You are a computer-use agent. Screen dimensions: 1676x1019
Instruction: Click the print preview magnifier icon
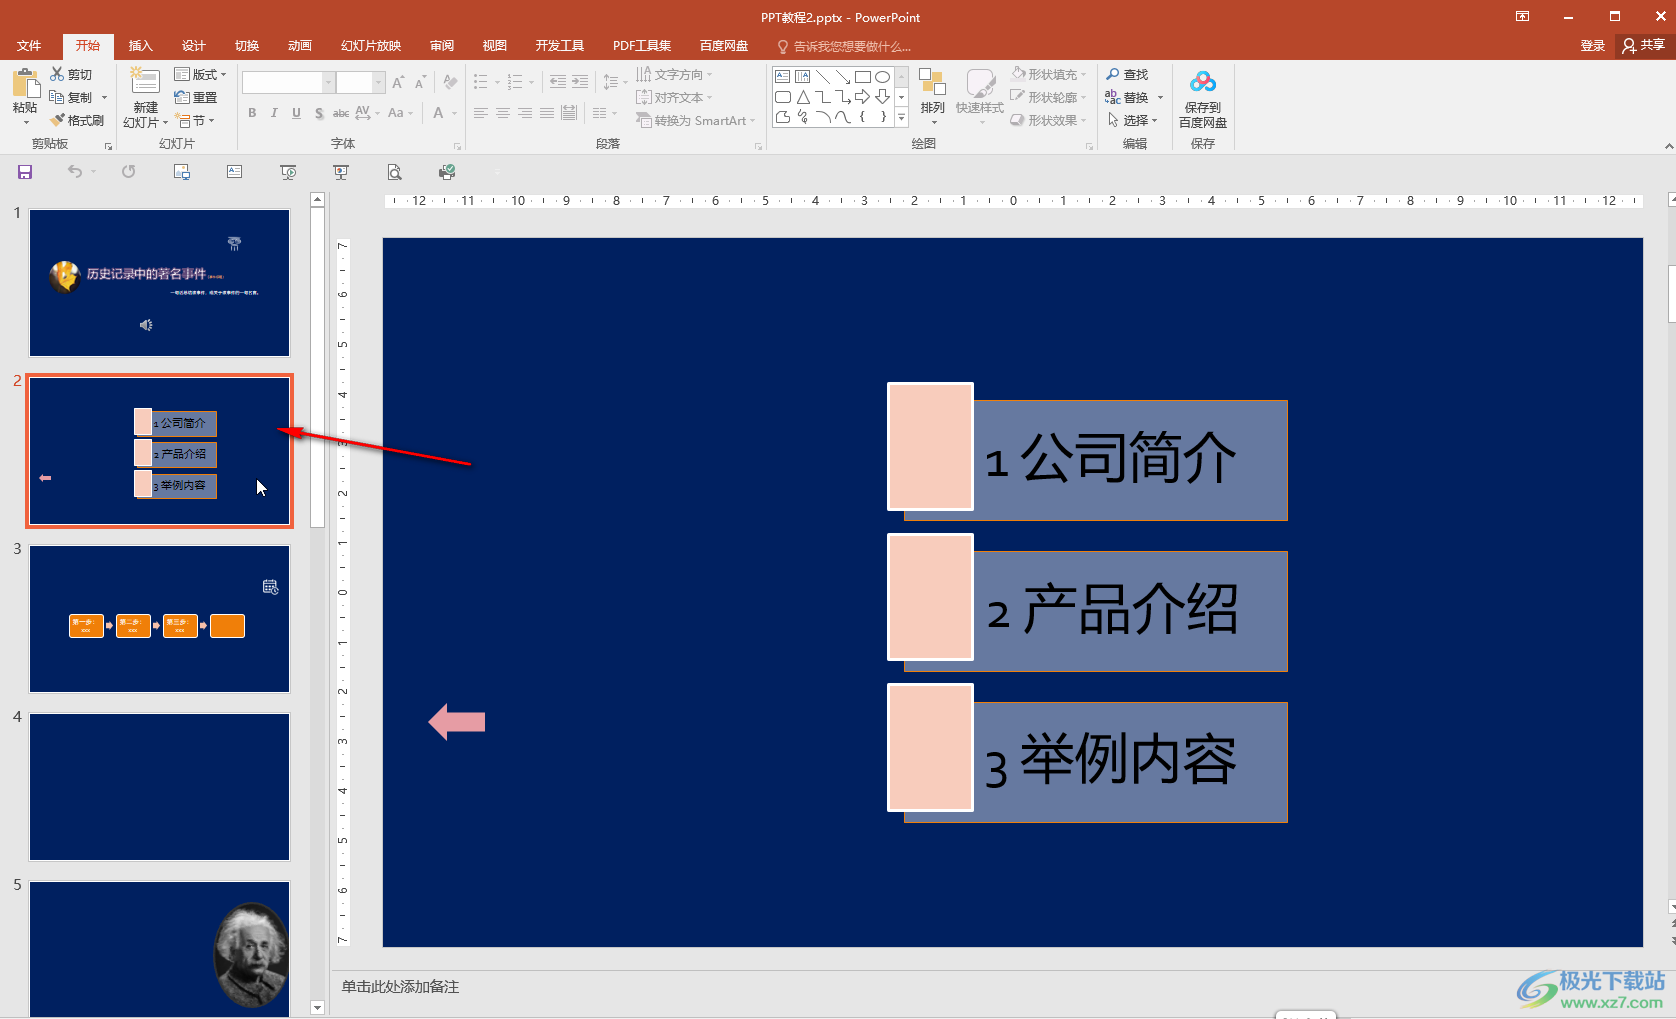click(394, 172)
